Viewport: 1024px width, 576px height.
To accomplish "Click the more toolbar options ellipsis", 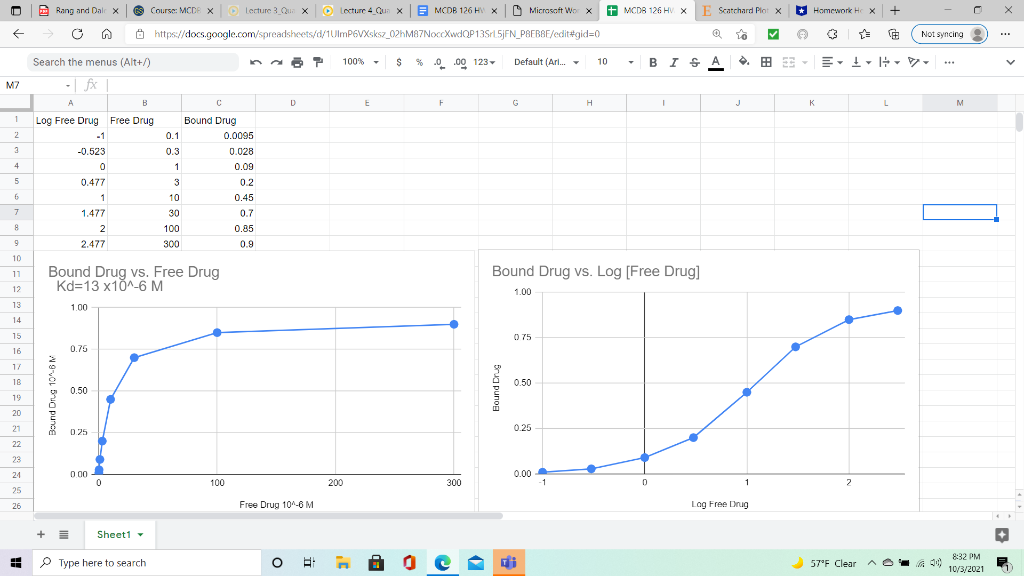I will (x=949, y=62).
